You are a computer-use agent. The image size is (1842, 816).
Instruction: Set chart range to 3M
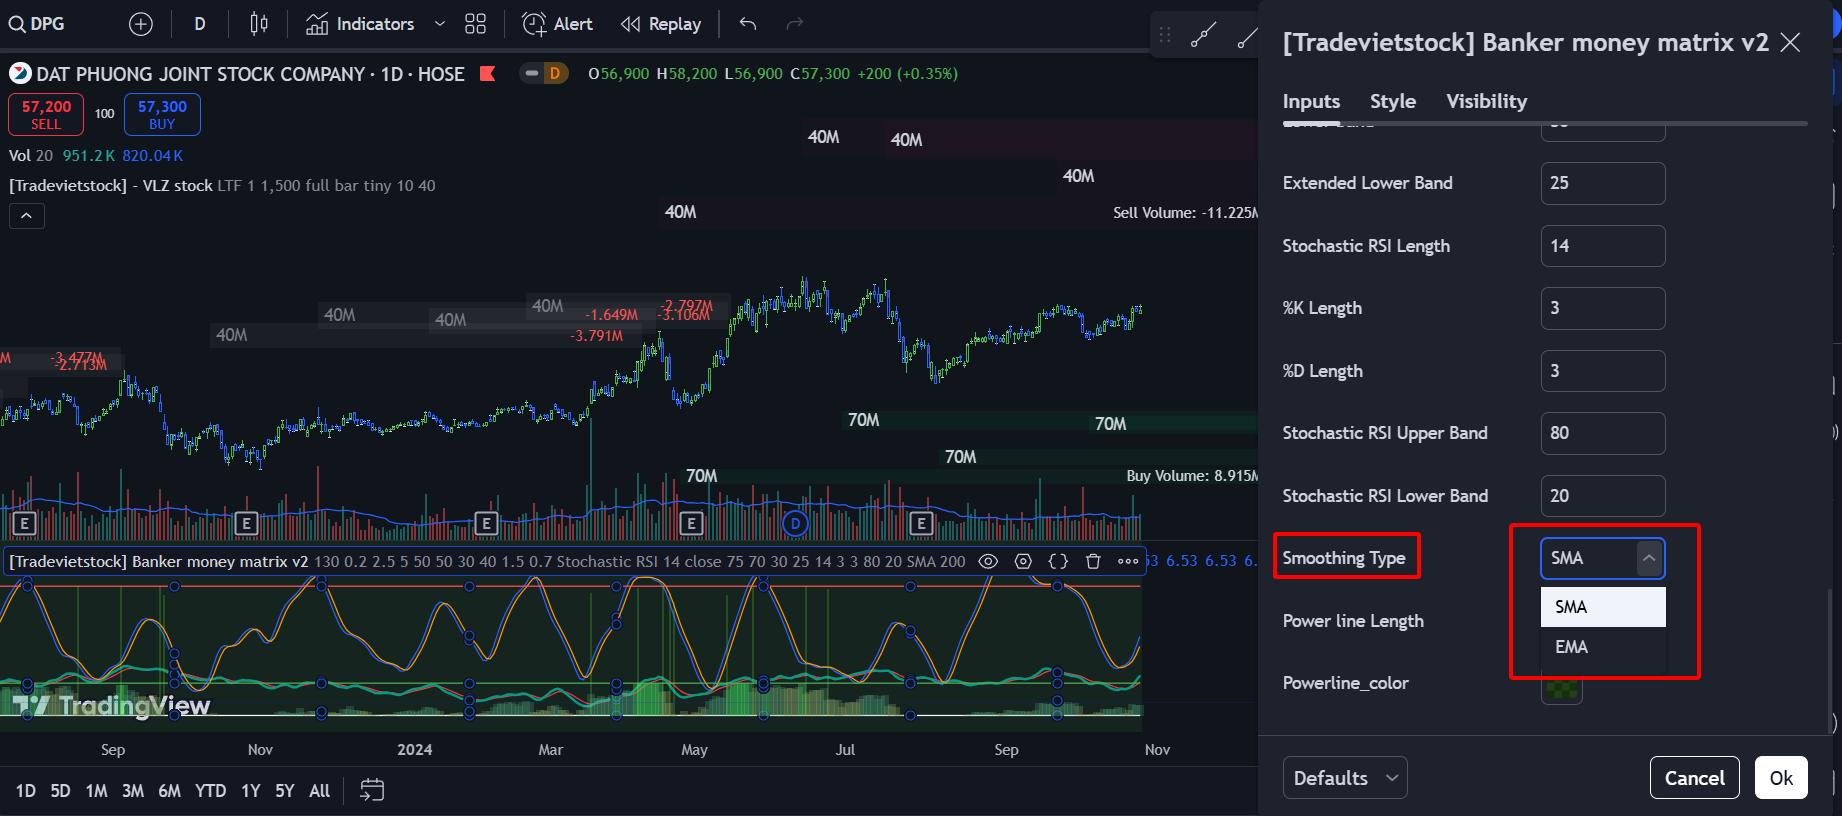point(133,791)
